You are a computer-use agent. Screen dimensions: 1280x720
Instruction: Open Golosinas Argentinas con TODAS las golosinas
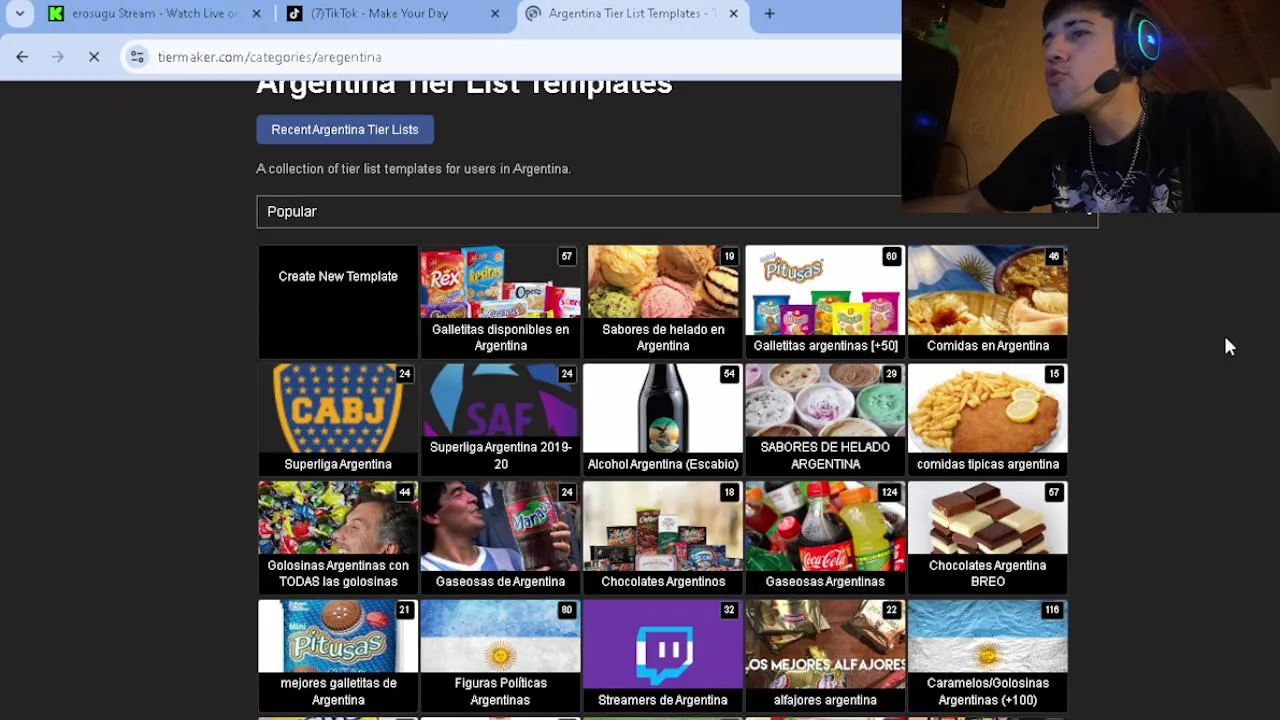(x=338, y=537)
